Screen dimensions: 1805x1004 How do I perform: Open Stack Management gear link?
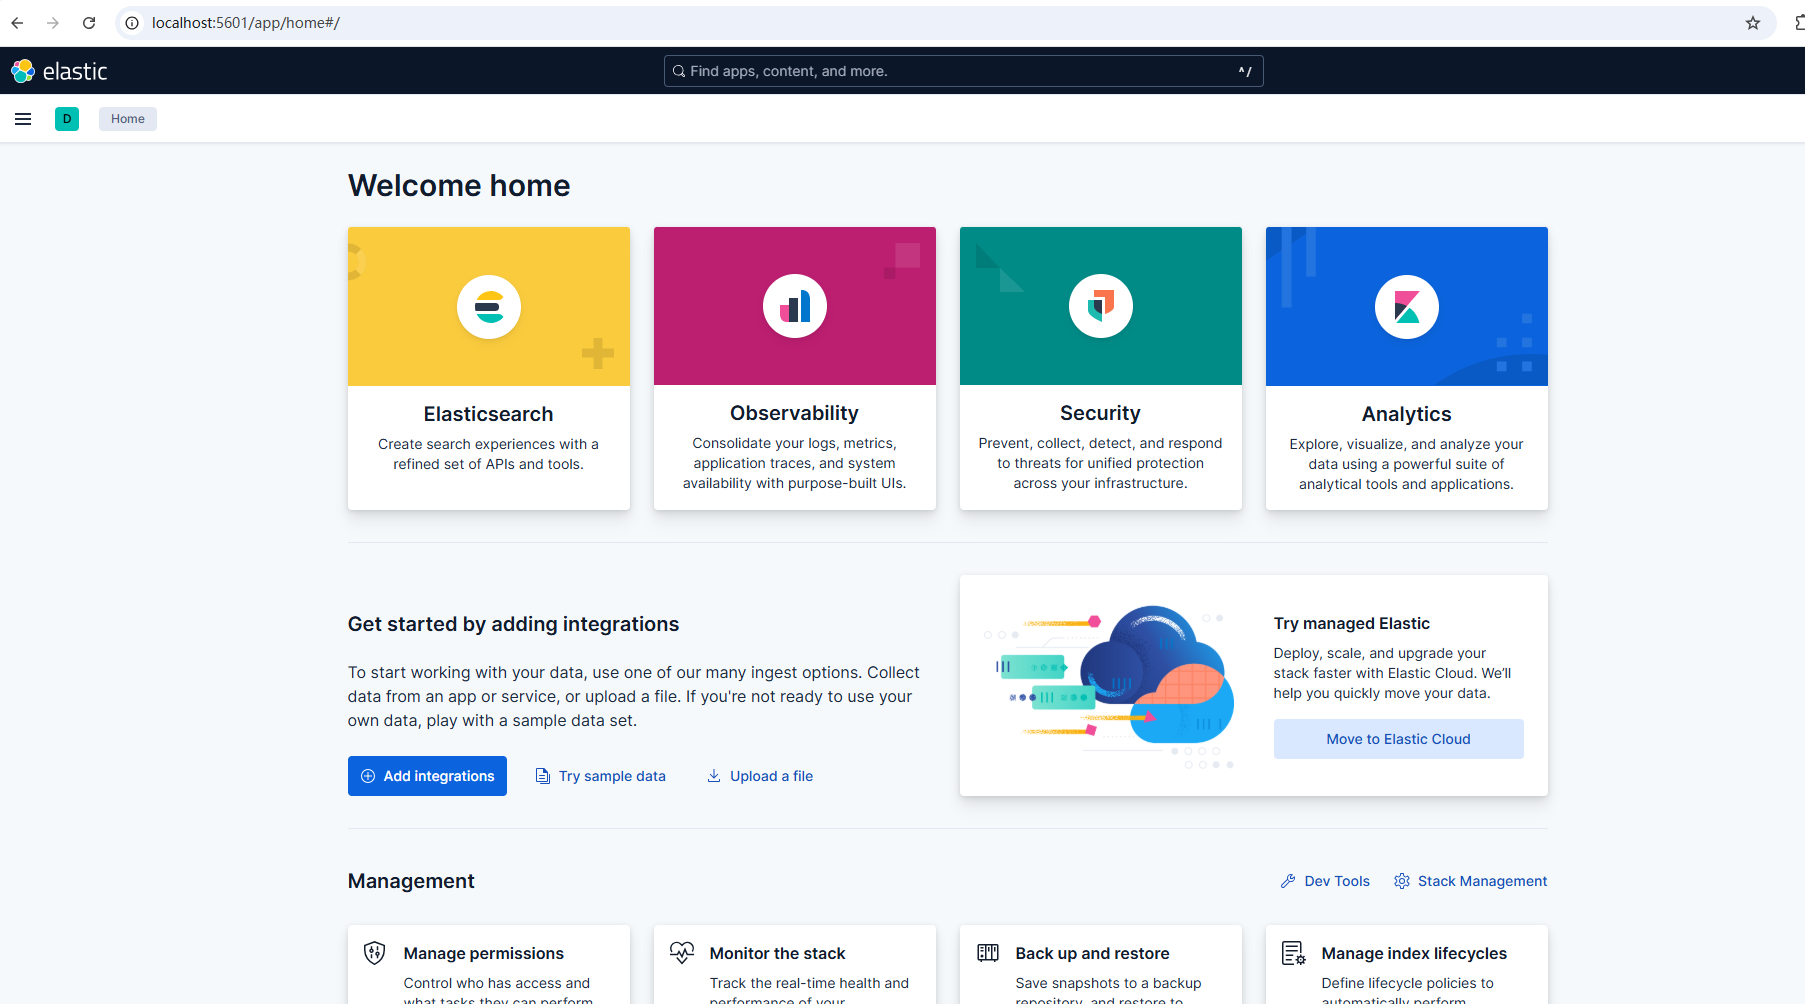(x=1470, y=881)
